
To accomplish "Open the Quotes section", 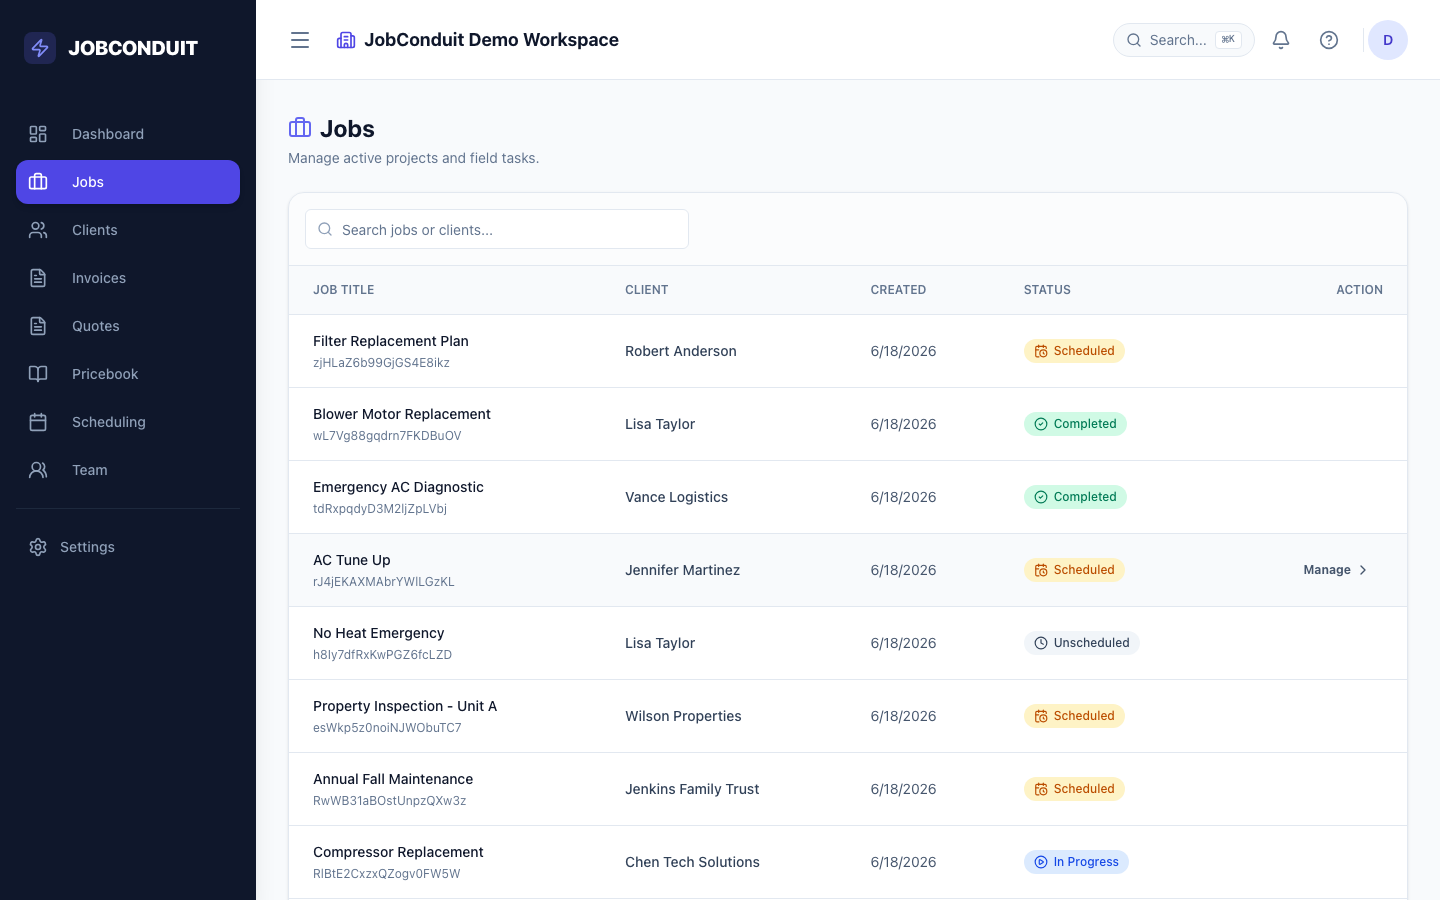I will coord(128,326).
